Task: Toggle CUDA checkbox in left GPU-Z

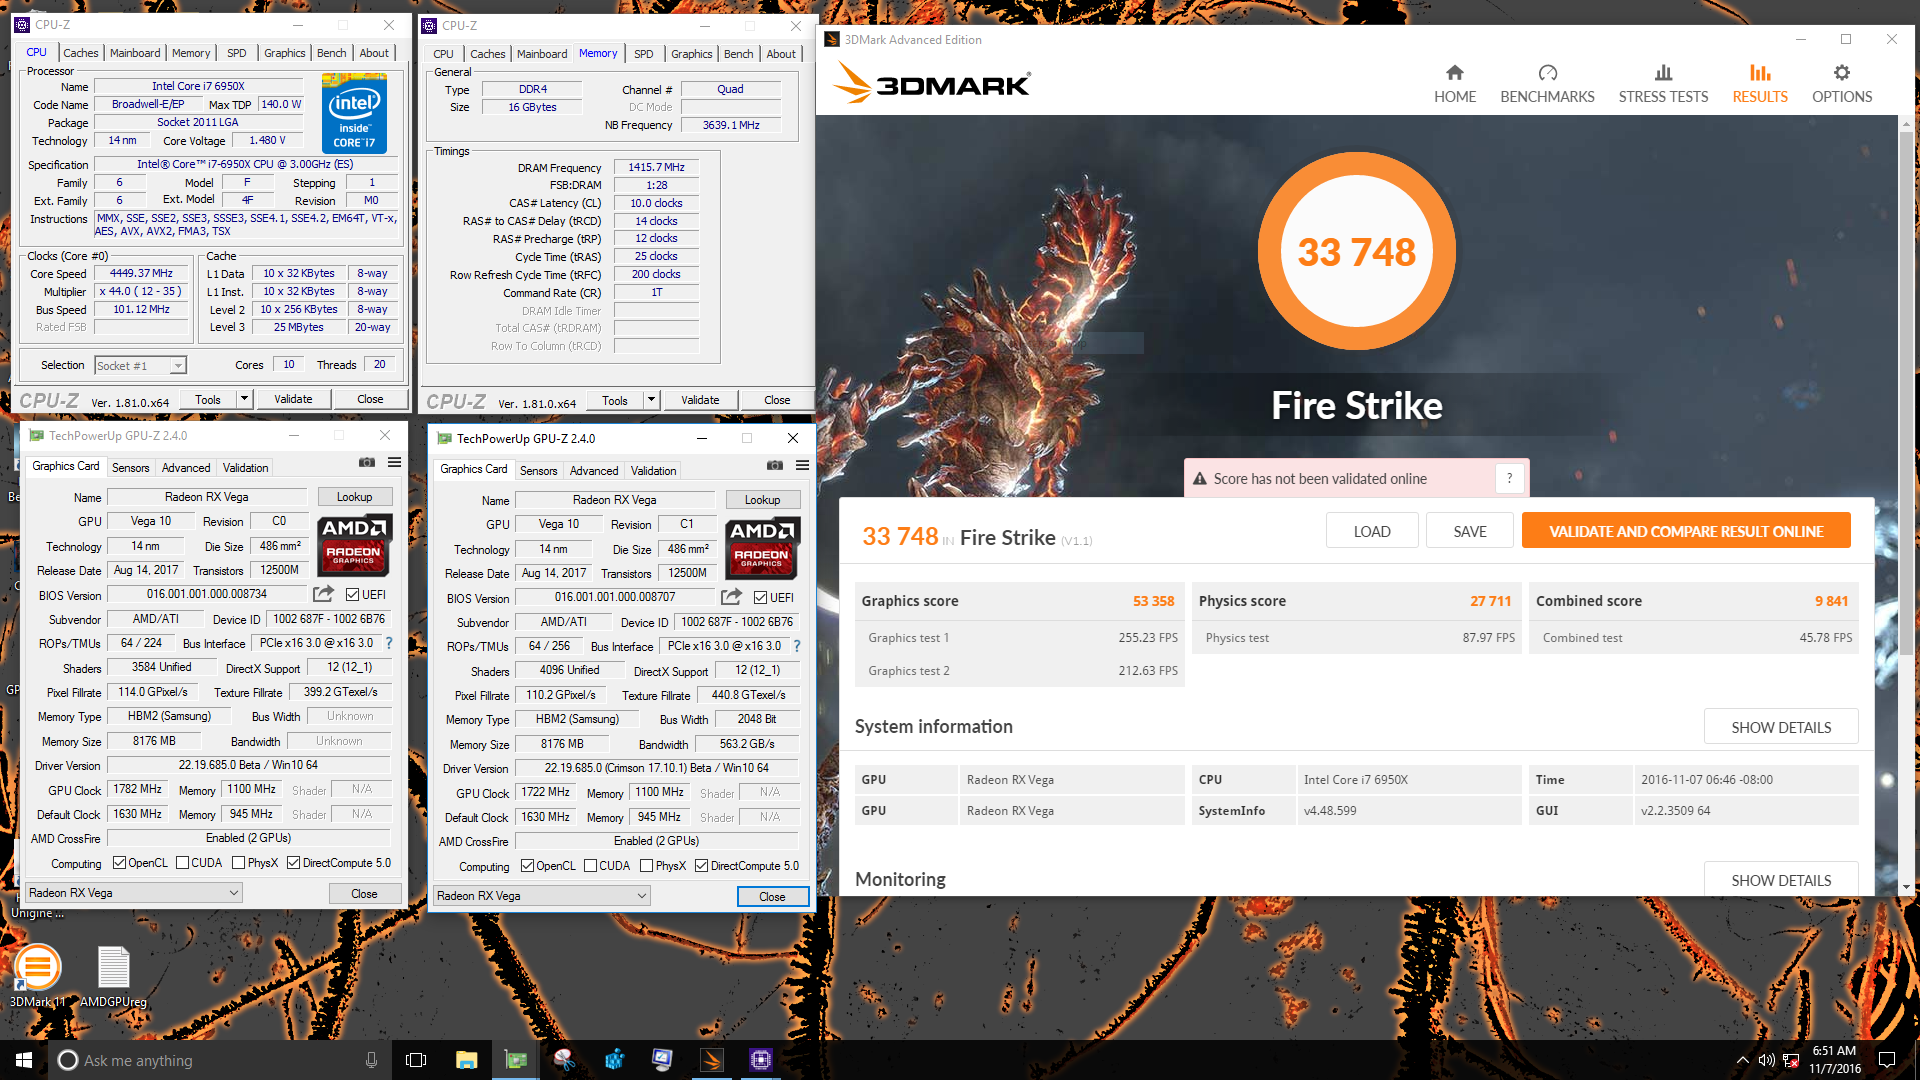Action: coord(182,862)
